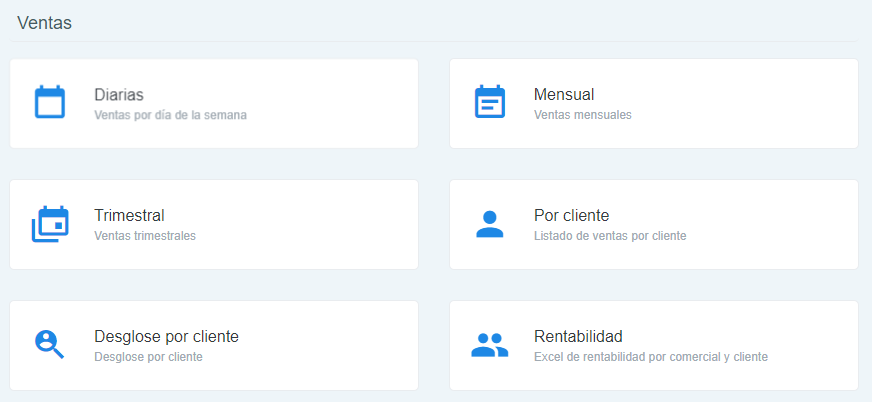Click the stacked calendar icon for Trimestral
The image size is (872, 402).
[50, 224]
